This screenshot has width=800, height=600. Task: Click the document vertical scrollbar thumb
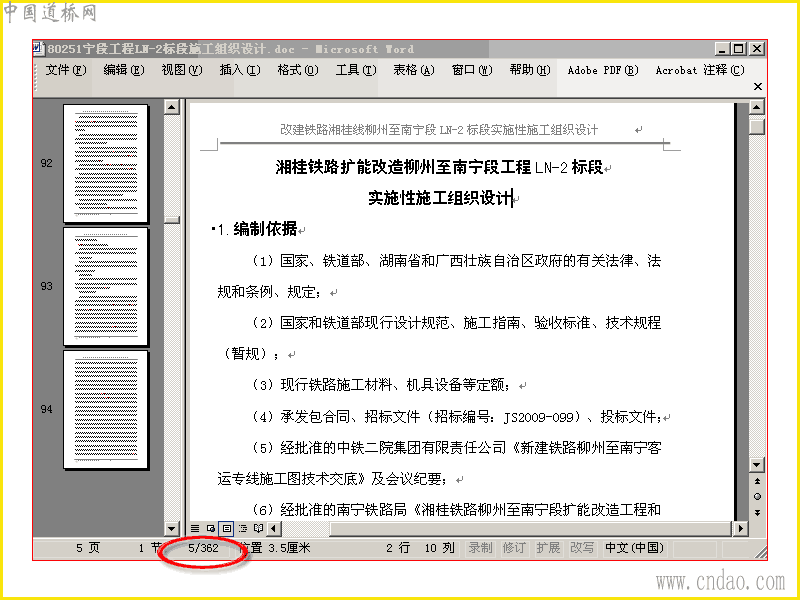pos(757,126)
